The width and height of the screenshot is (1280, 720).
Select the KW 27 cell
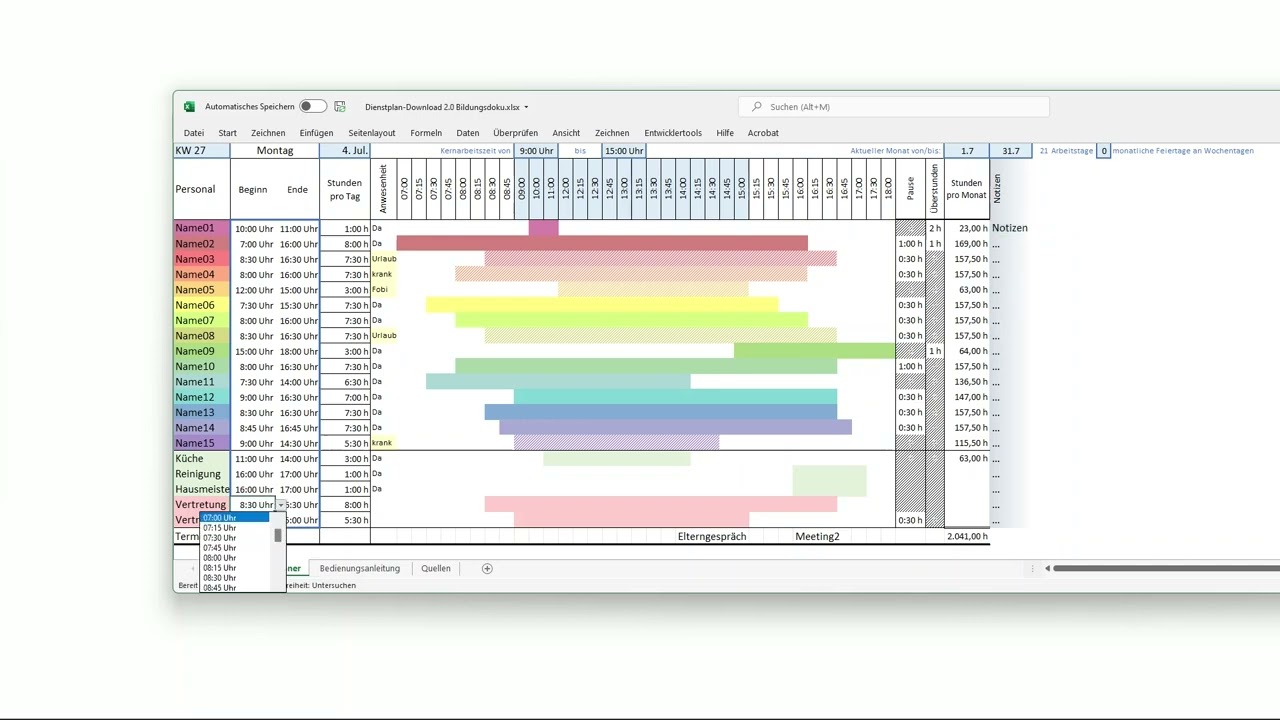pyautogui.click(x=201, y=151)
